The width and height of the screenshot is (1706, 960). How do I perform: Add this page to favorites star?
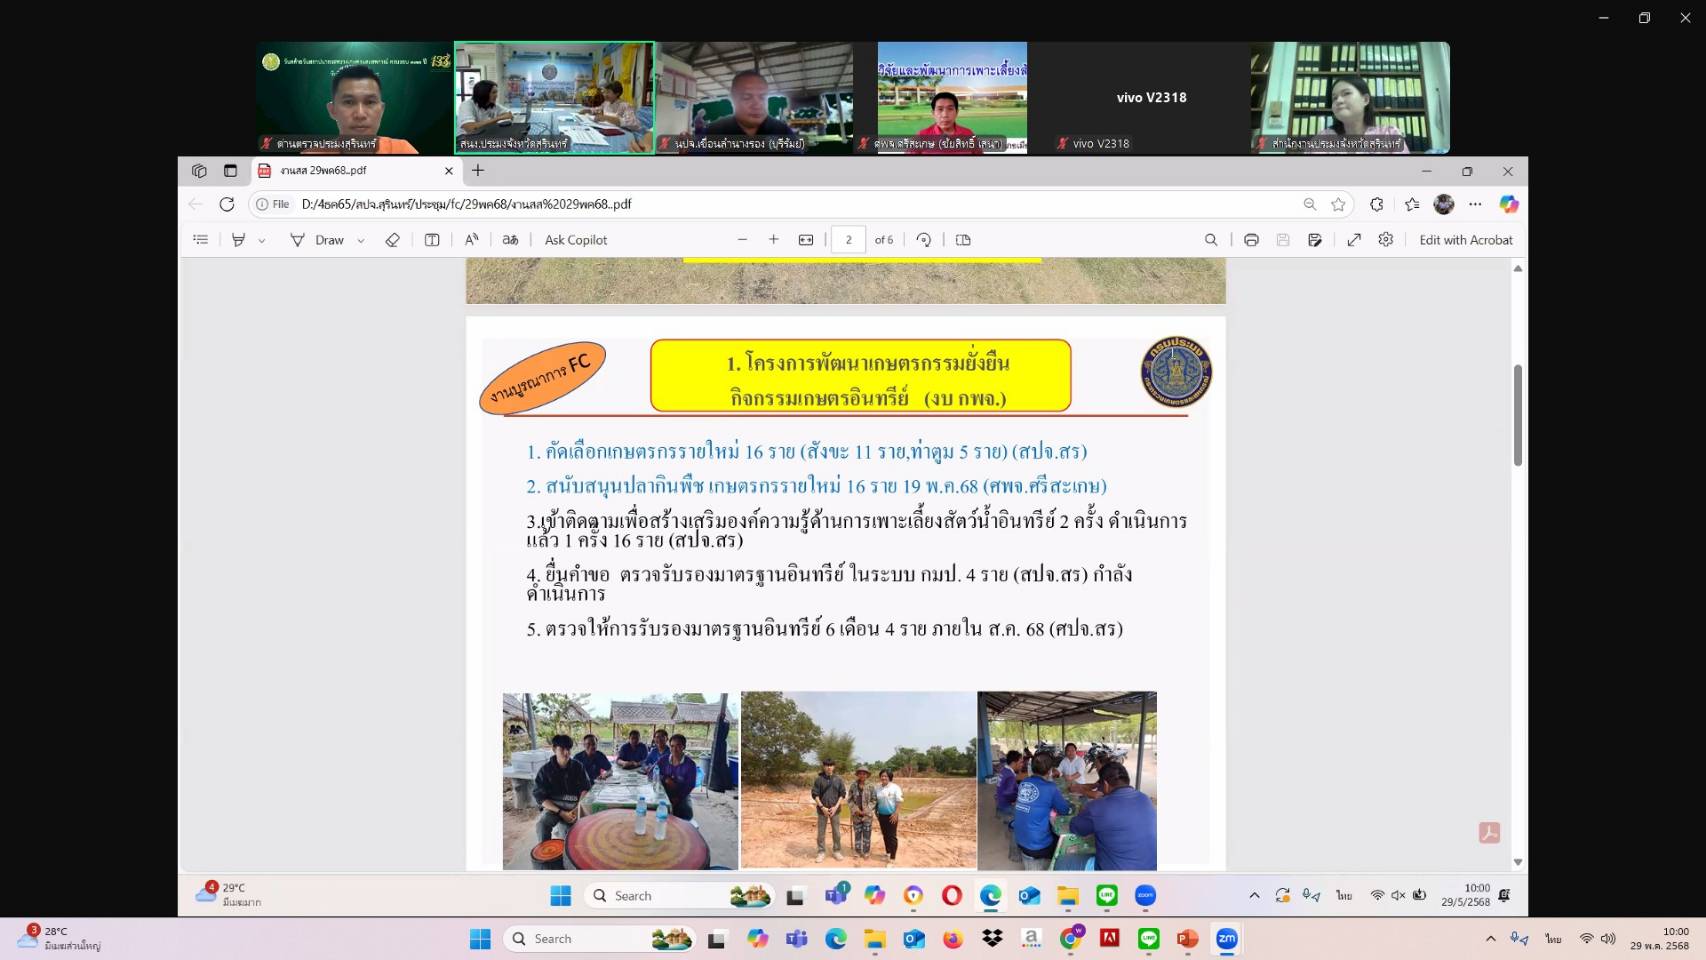point(1338,204)
